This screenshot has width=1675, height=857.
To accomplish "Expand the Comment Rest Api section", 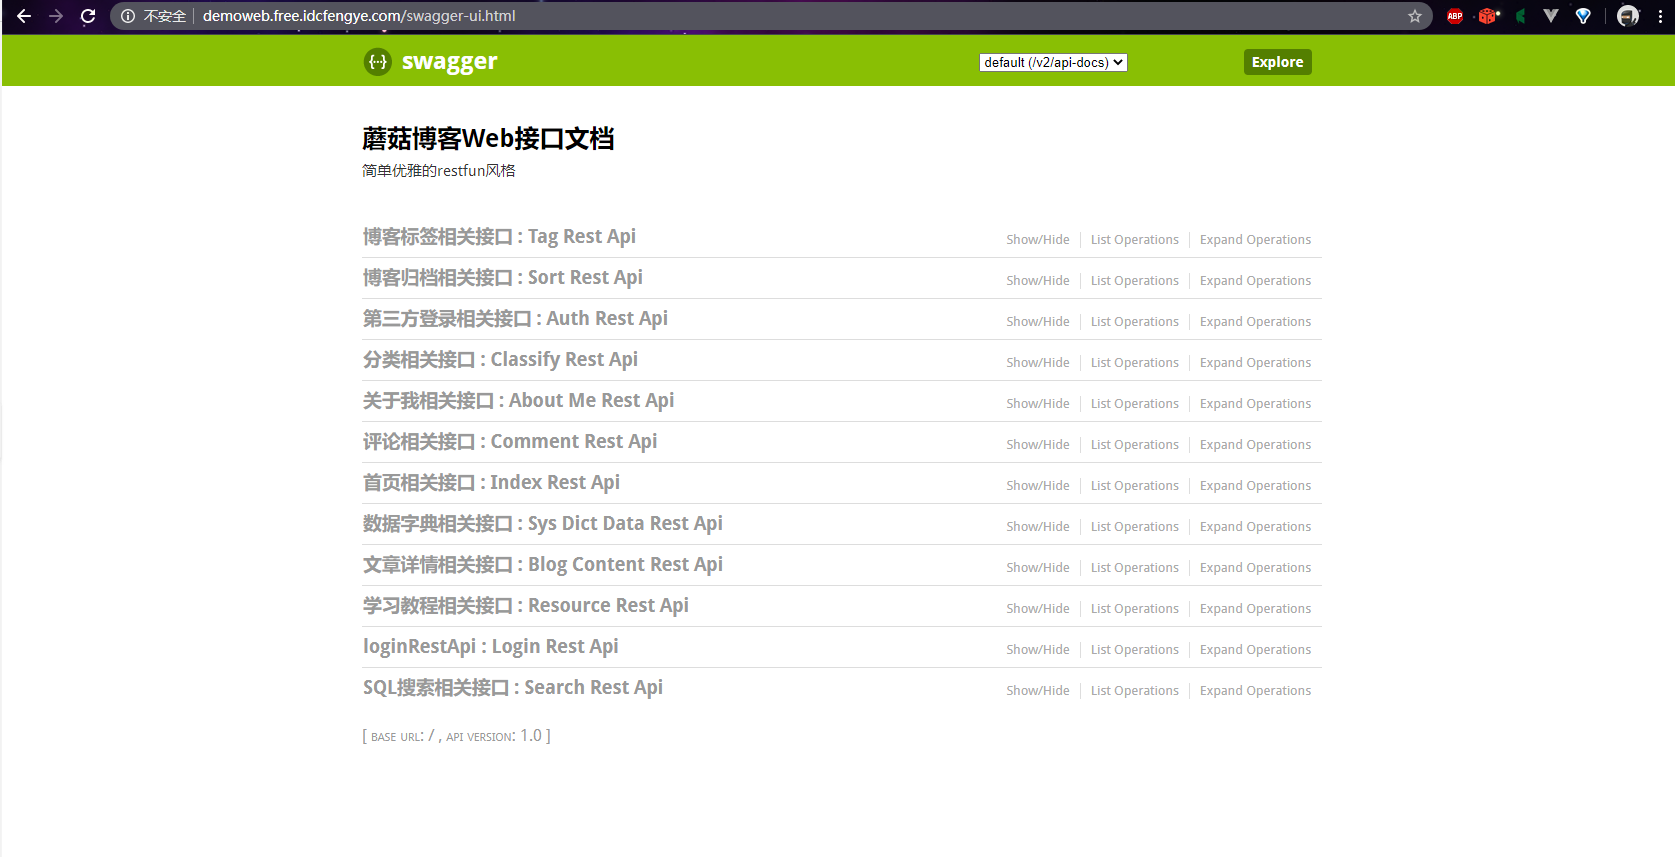I will (x=510, y=442).
